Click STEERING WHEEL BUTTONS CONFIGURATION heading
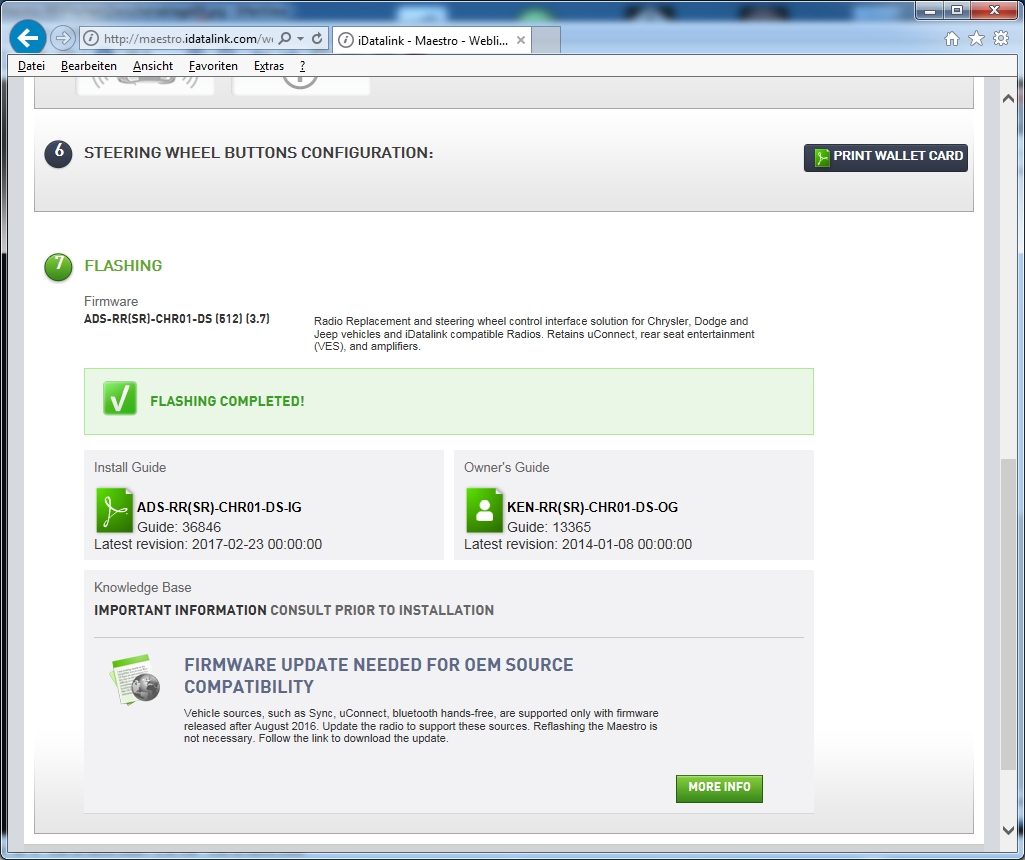The height and width of the screenshot is (860, 1025). pos(258,153)
